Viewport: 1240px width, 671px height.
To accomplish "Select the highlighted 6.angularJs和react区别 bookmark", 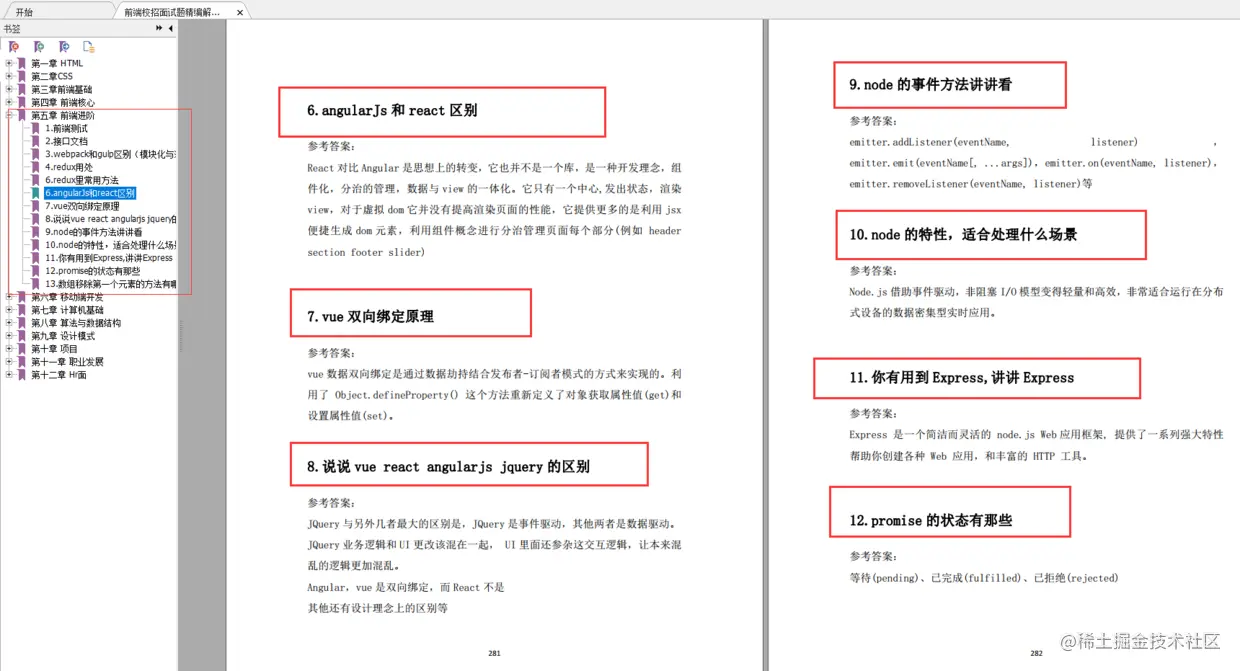I will [x=88, y=193].
